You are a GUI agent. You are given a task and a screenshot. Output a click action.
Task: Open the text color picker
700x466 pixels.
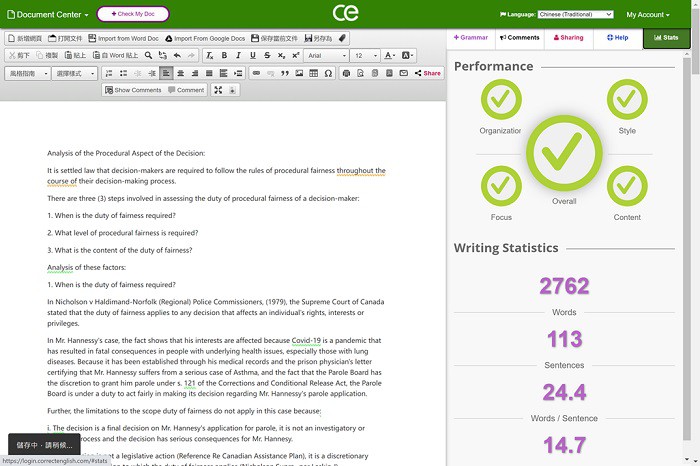(x=390, y=56)
